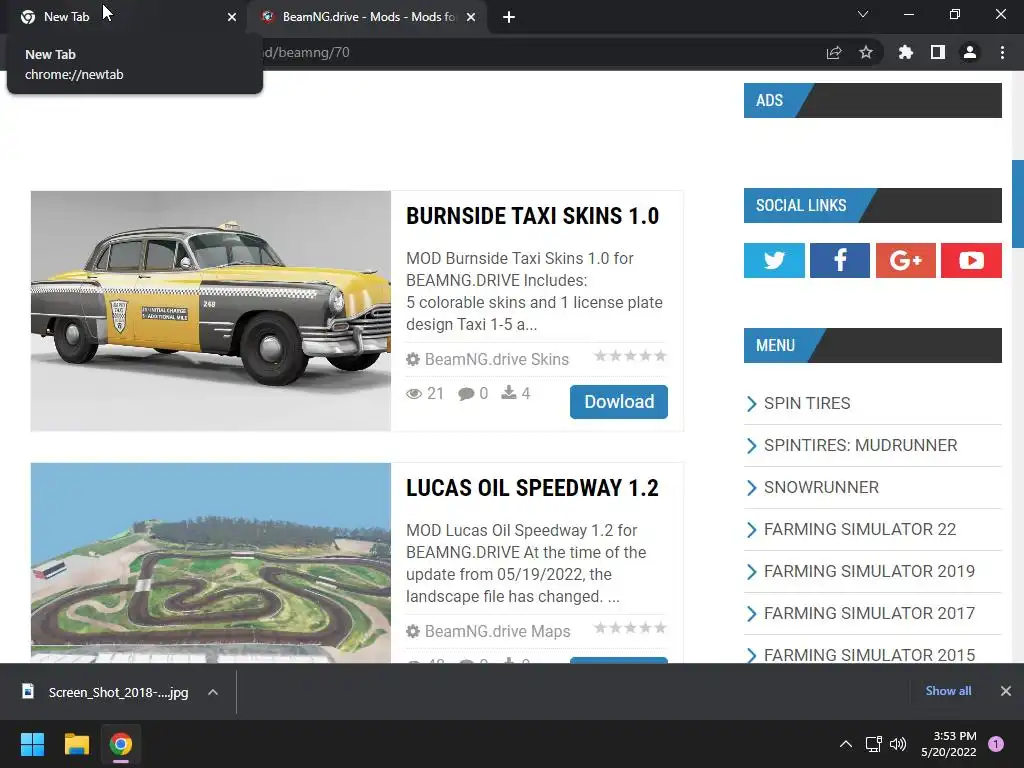Click the Lucas Oil Speedway map thumbnail
This screenshot has width=1024, height=768.
click(211, 563)
